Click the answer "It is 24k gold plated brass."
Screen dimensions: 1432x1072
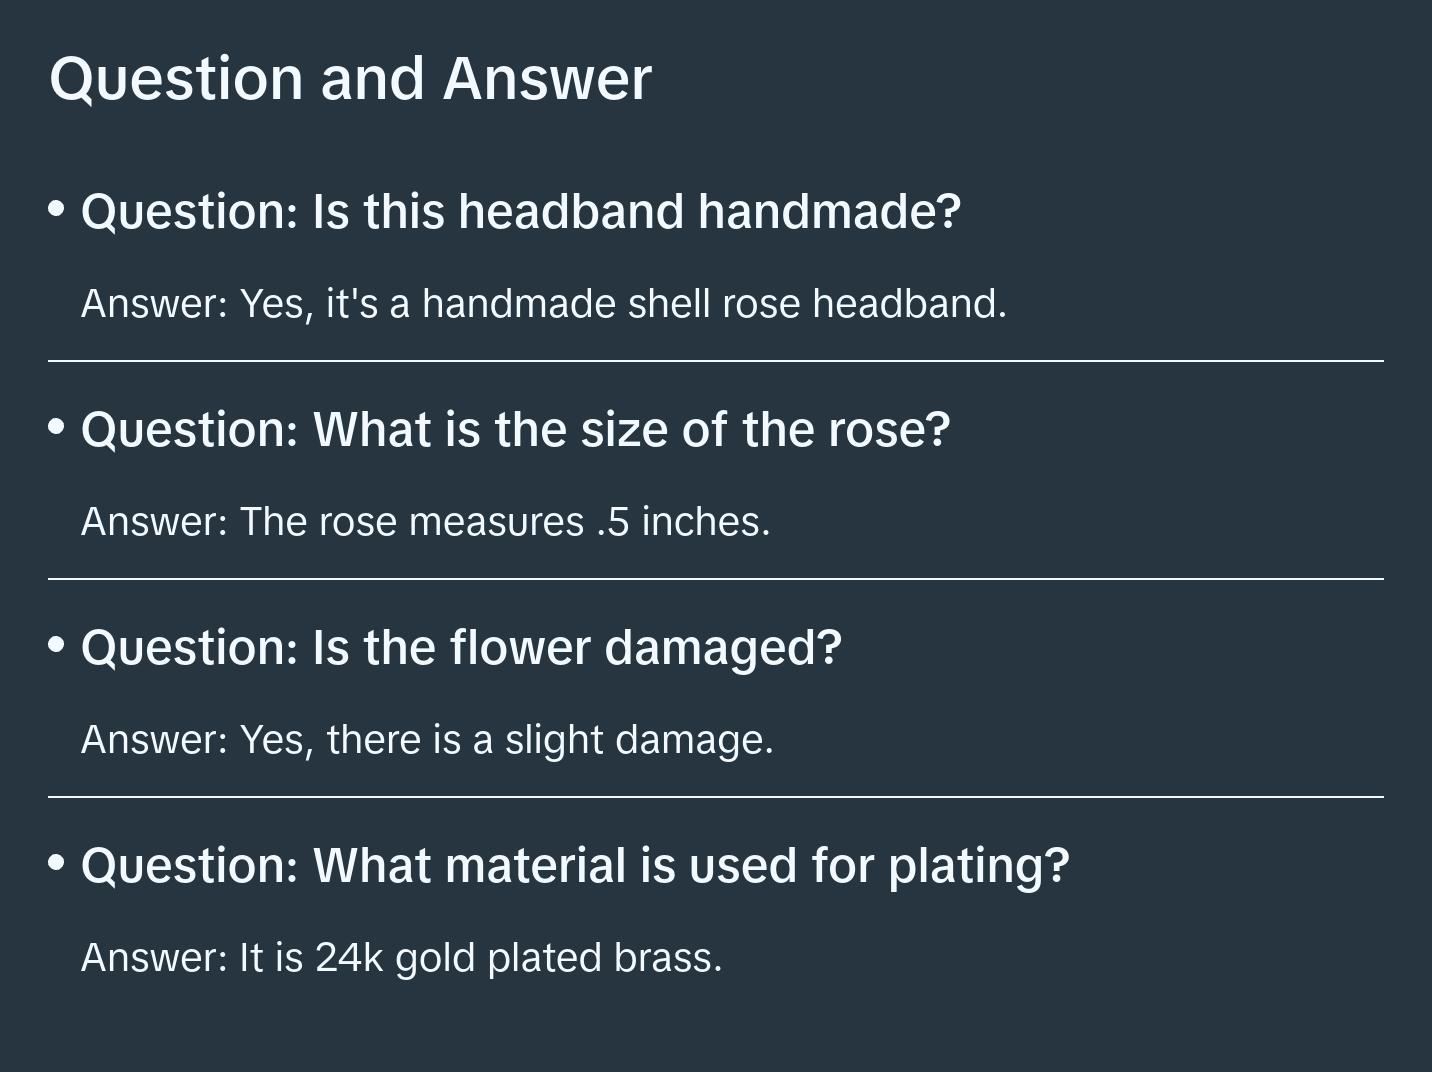coord(401,958)
